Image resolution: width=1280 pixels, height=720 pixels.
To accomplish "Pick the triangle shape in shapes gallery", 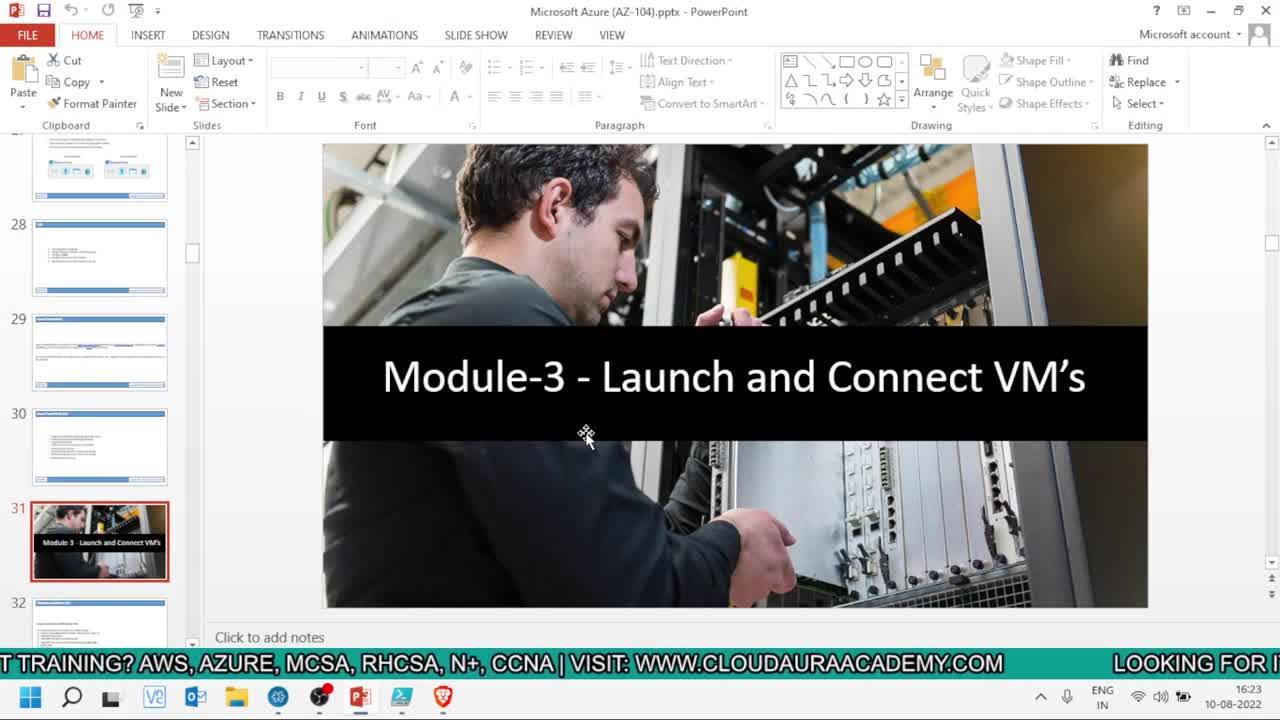I will click(791, 80).
